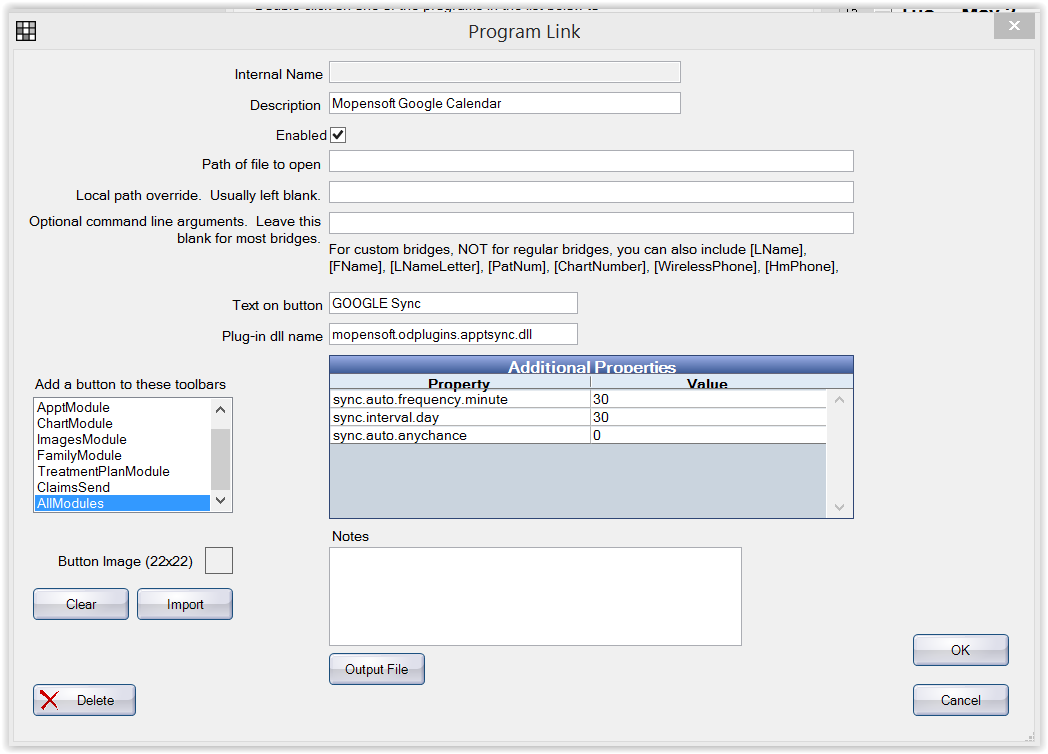Screen dimensions: 1048x754
Task: Click the Path of file to open field
Action: (x=591, y=161)
